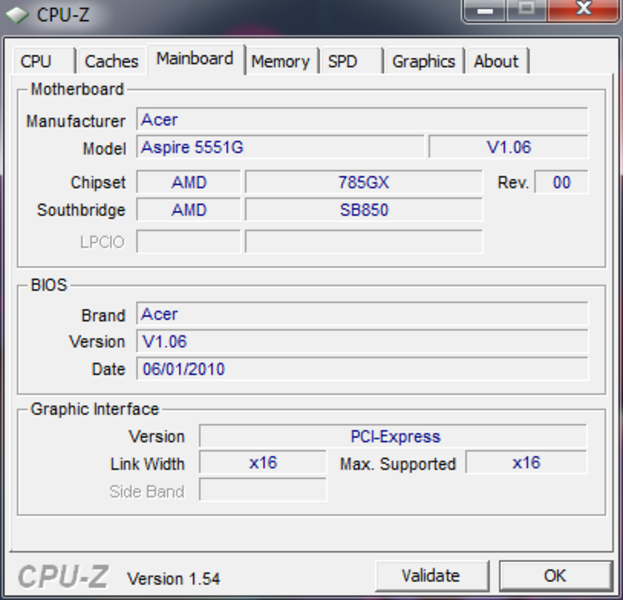Screen dimensions: 623x600
Task: Click the BIOS Date label
Action: [108, 369]
